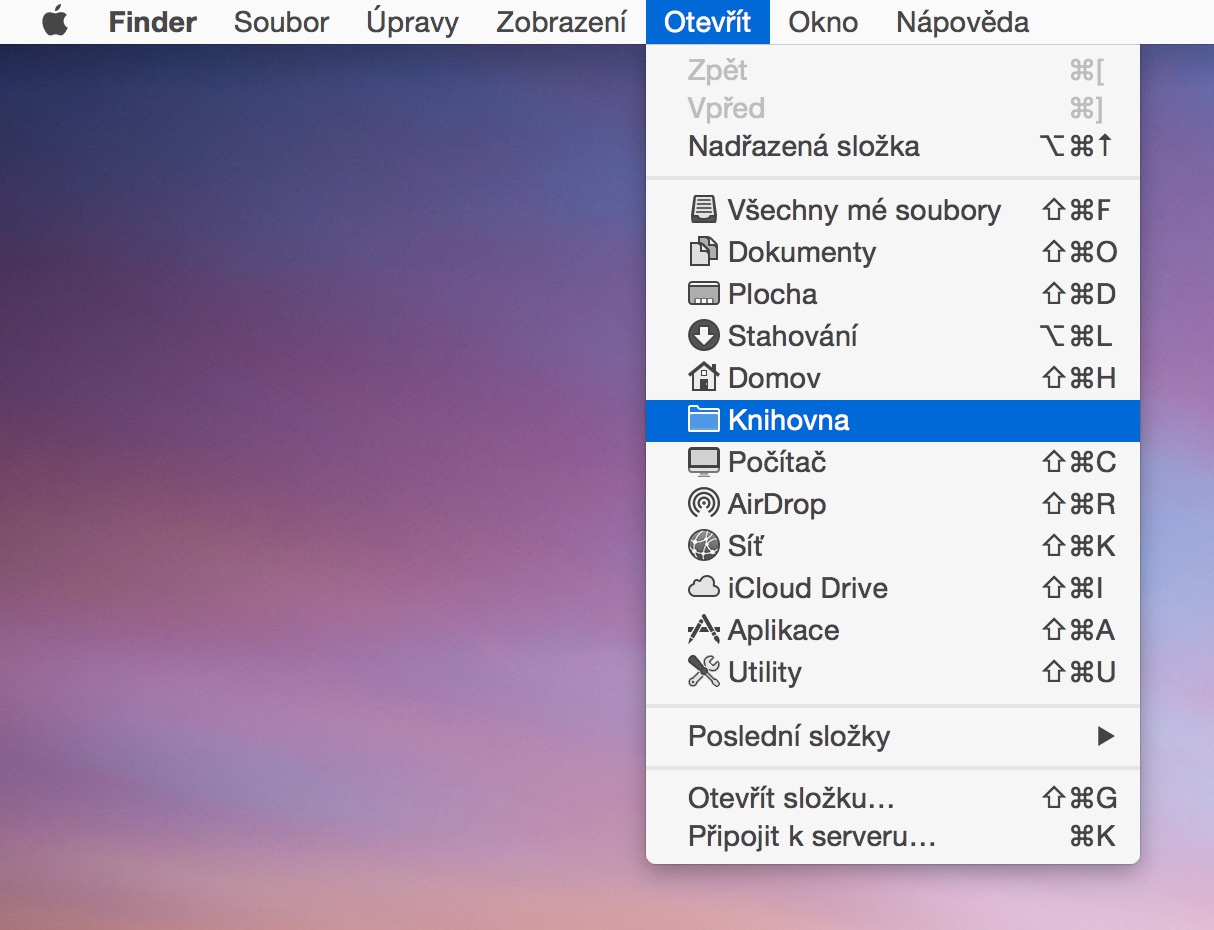Viewport: 1214px width, 930px height.
Task: Select highlighted Knihovna label
Action: tap(789, 420)
